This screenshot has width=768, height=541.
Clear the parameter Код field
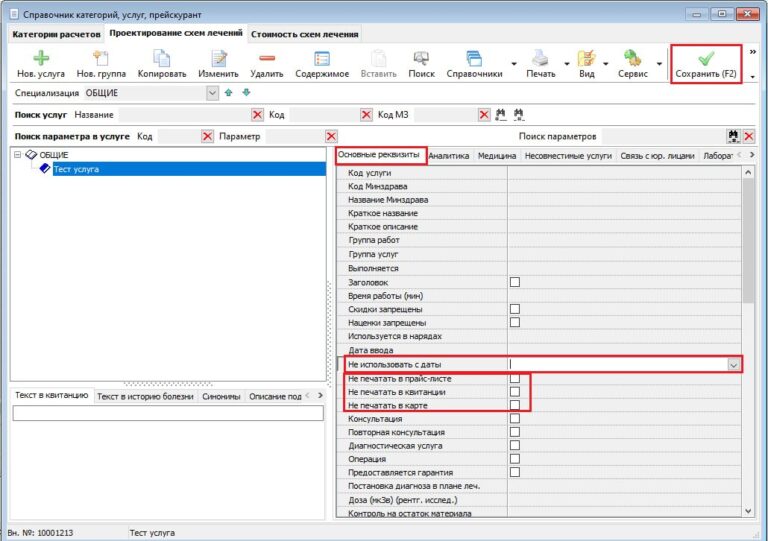[208, 136]
